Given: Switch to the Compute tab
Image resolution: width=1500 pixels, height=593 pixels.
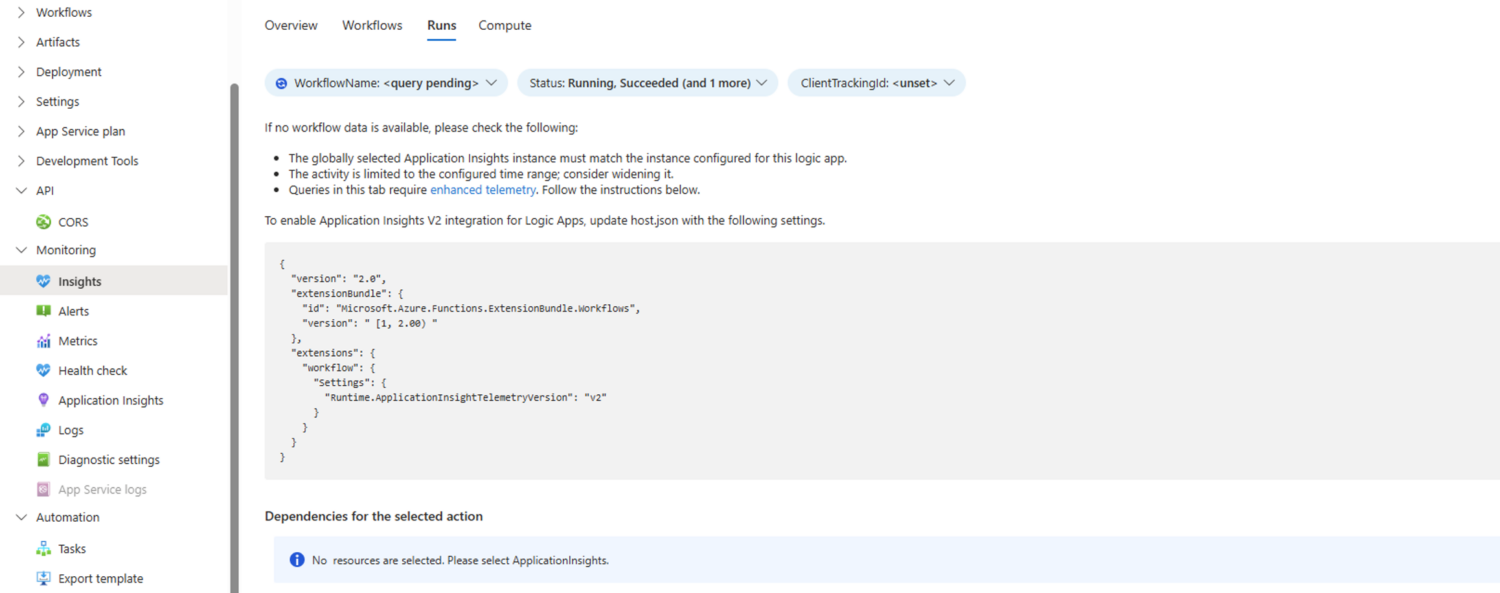Looking at the screenshot, I should (x=505, y=25).
